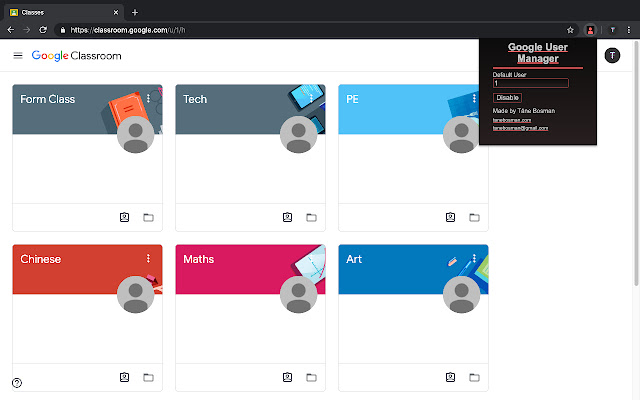Open gradebook icon on Chinese card

(125, 377)
